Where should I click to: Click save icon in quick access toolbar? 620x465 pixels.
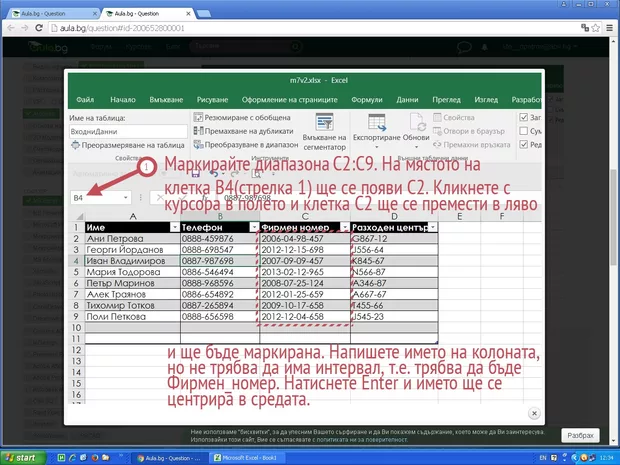(x=195, y=174)
